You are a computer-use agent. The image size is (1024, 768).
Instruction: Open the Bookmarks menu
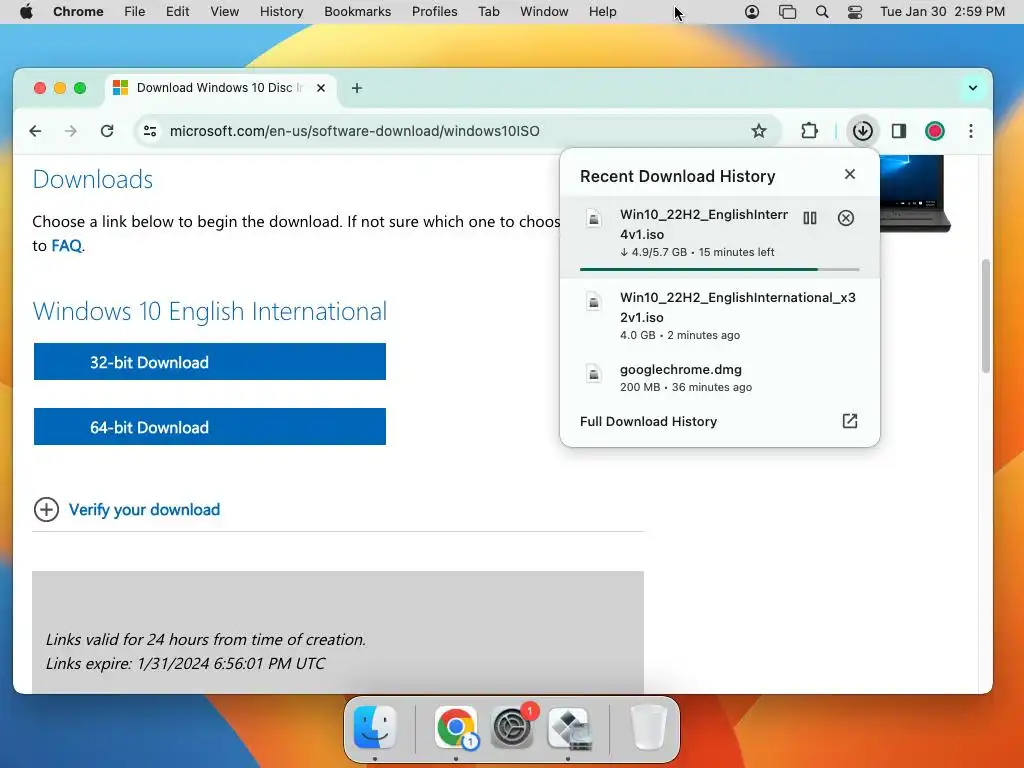coord(357,12)
